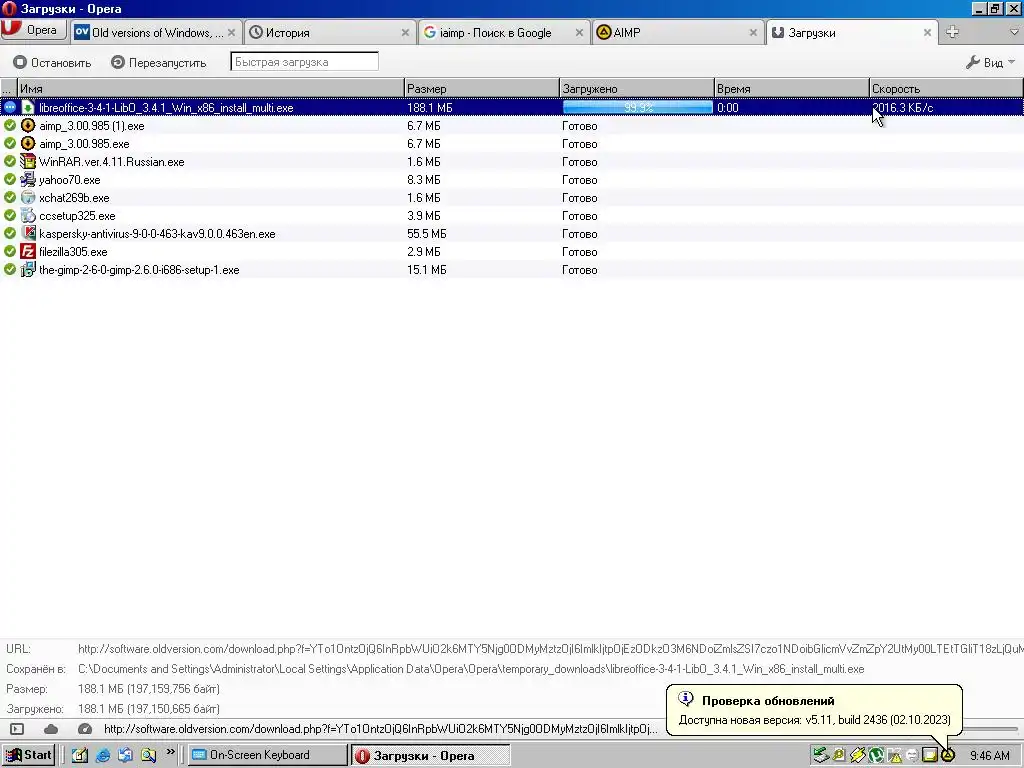Toggle the panel icon in Opera status bar
This screenshot has width=1024, height=768.
(x=17, y=729)
